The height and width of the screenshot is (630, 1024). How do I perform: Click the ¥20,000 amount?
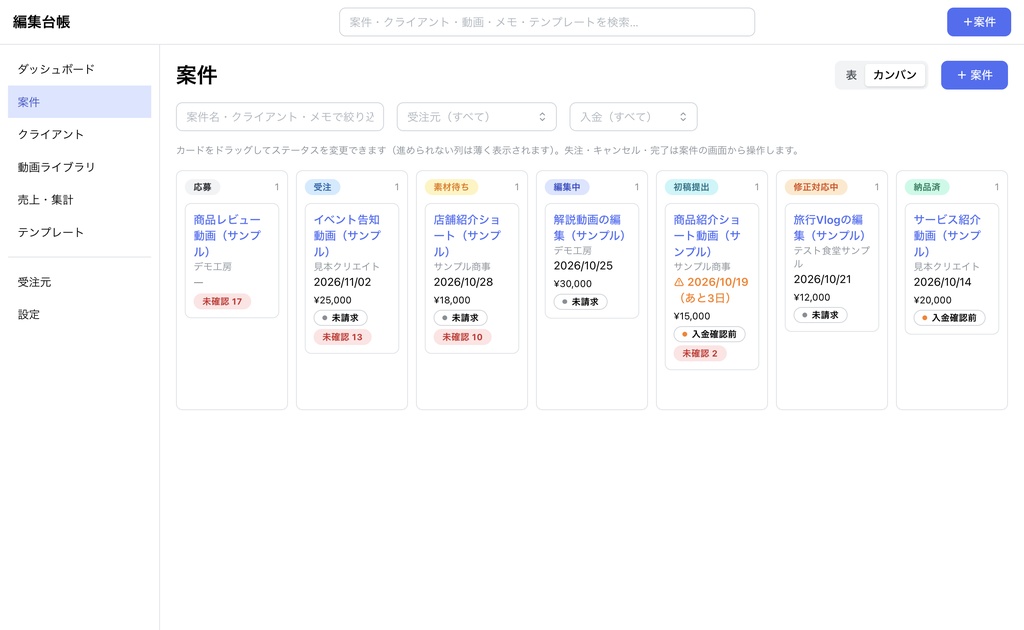coord(933,300)
